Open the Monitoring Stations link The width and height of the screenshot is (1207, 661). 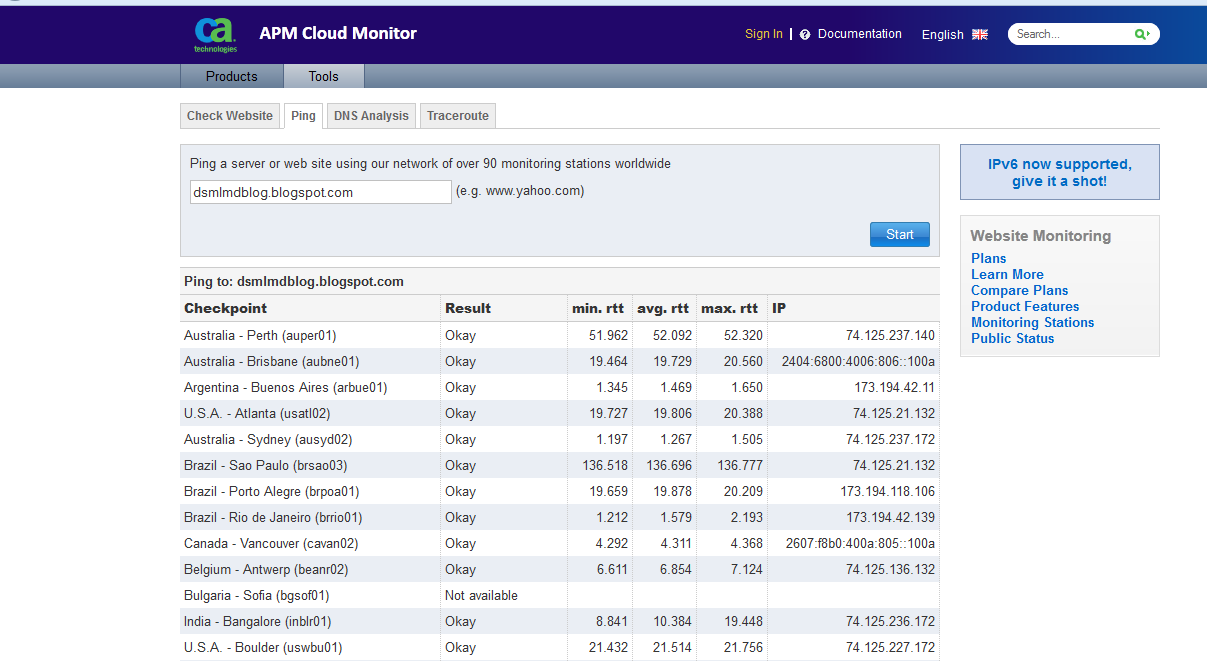pos(1032,322)
